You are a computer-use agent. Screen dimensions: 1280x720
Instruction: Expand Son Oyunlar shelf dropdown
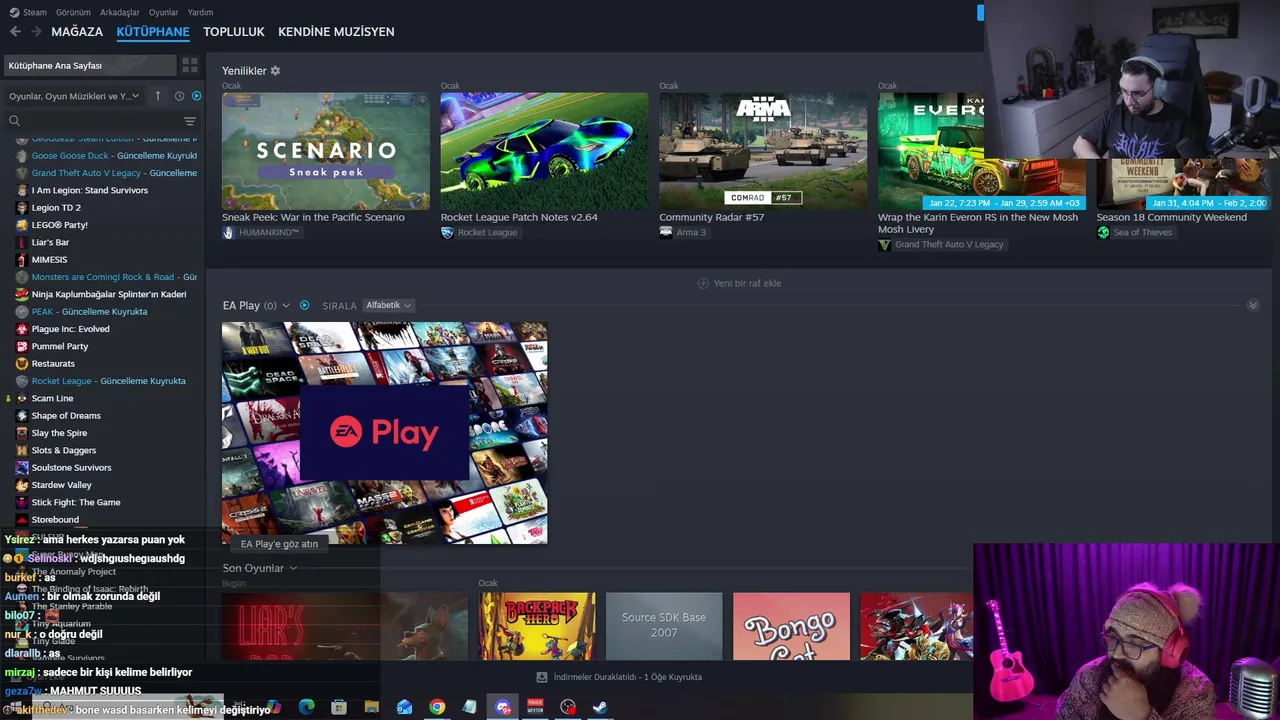tap(292, 568)
